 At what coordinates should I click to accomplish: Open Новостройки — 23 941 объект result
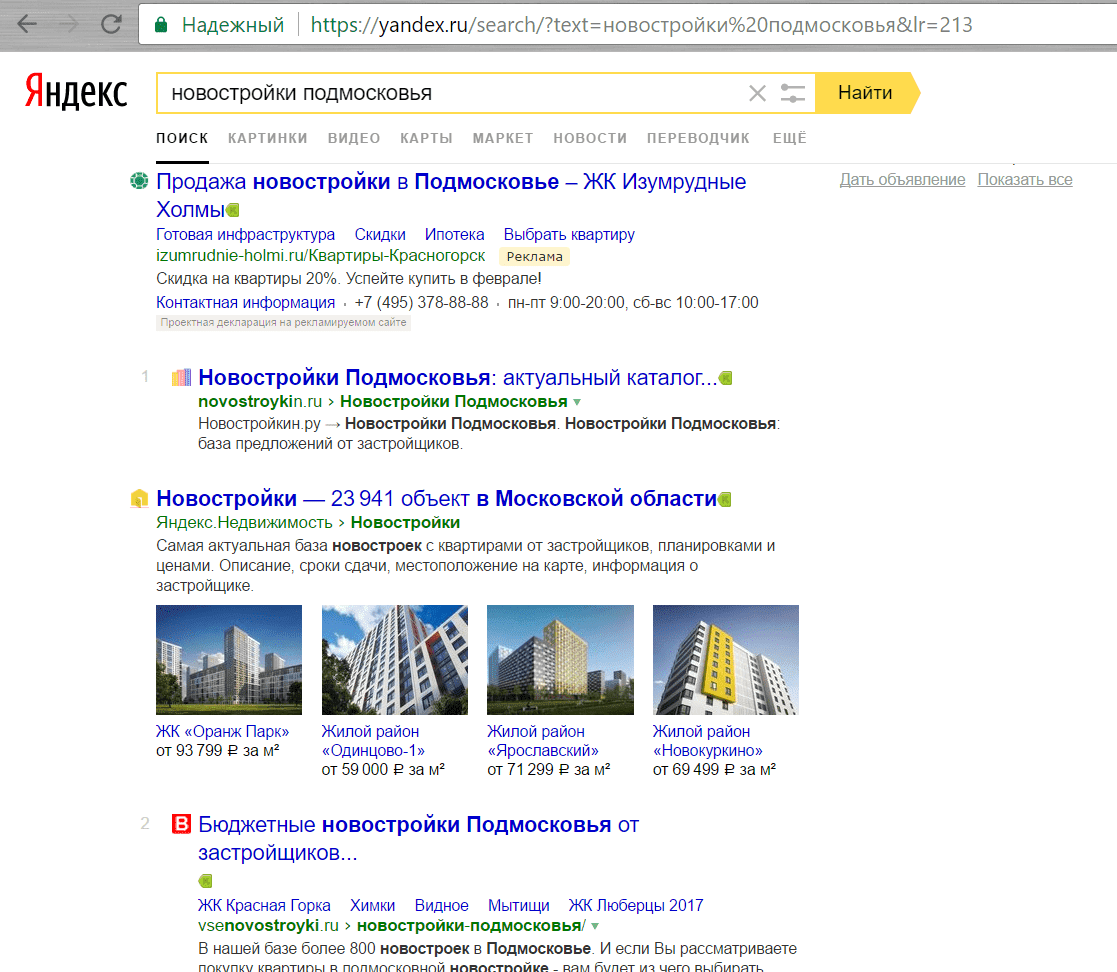coord(436,498)
